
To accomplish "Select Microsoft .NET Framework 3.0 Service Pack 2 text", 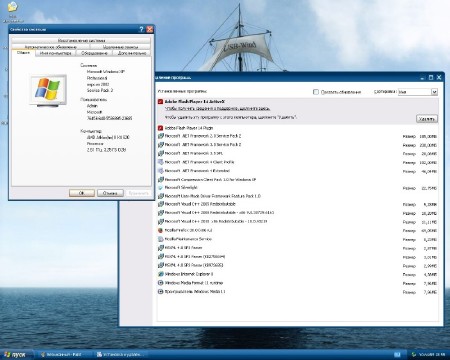I will [x=203, y=145].
